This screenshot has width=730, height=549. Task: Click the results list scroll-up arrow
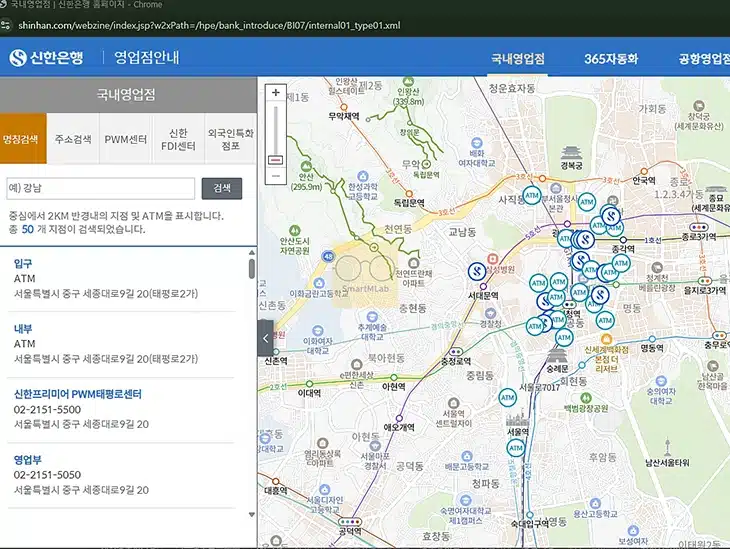pyautogui.click(x=252, y=252)
